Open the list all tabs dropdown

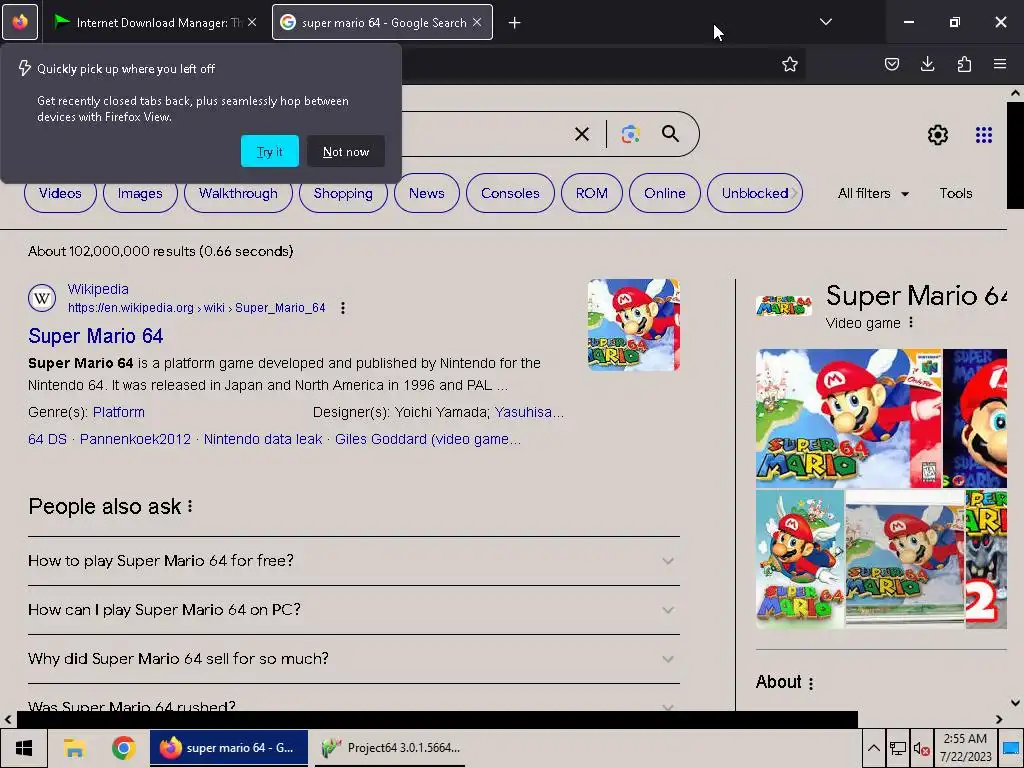825,22
